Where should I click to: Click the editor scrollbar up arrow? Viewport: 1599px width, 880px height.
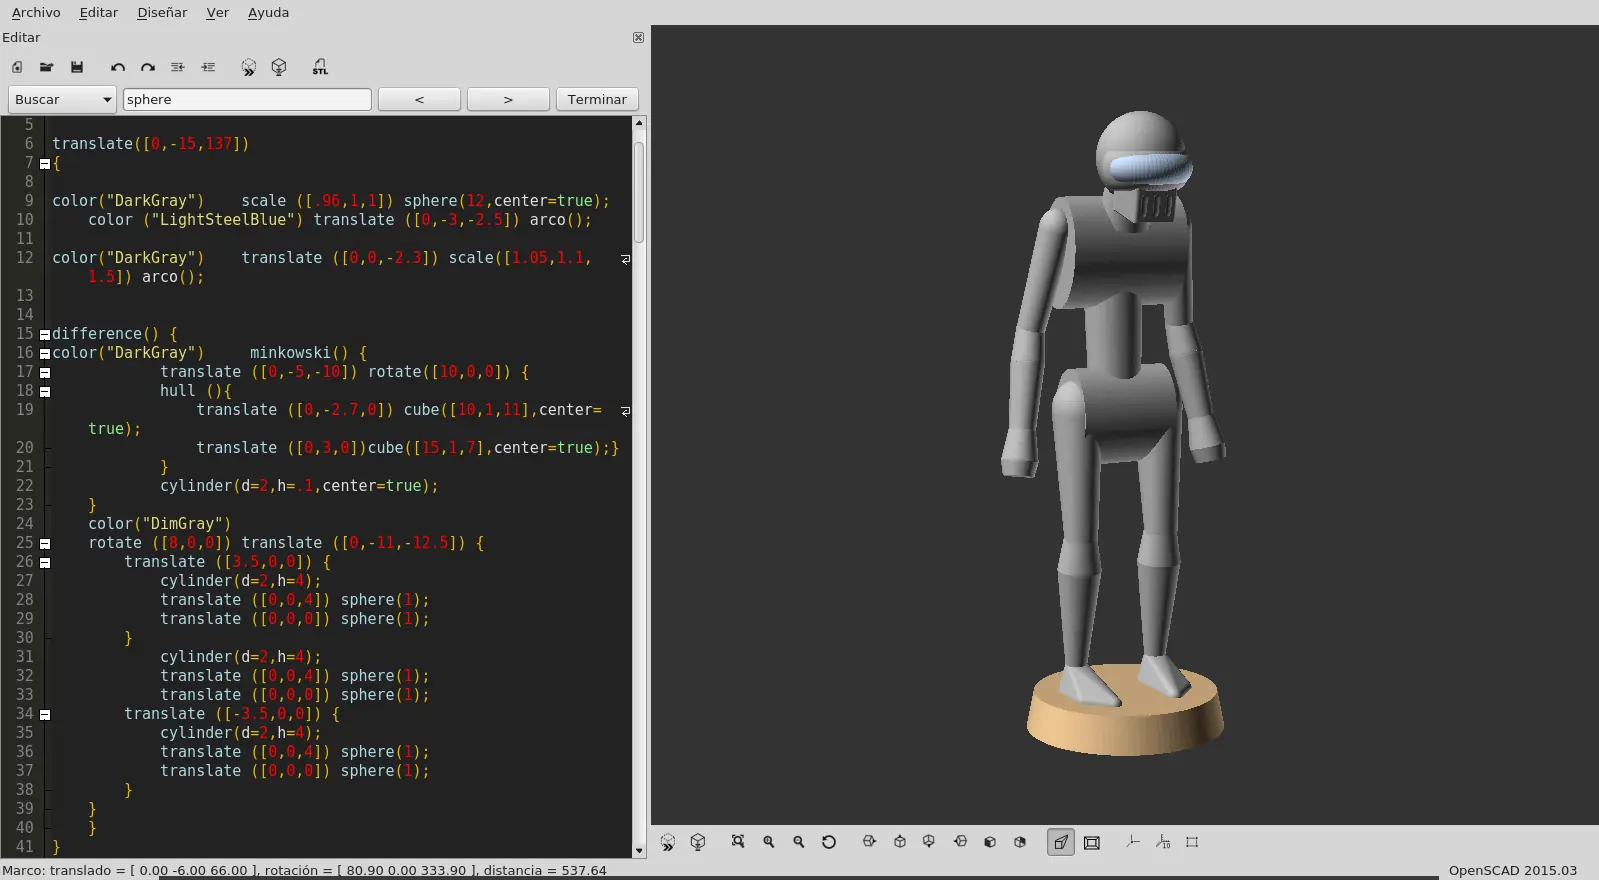(x=639, y=123)
